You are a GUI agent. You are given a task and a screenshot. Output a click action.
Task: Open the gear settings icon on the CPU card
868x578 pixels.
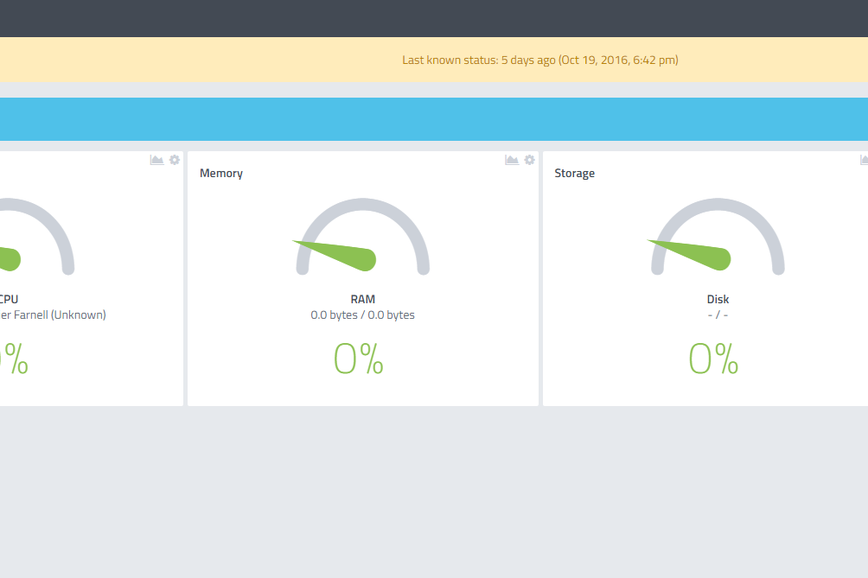point(174,160)
